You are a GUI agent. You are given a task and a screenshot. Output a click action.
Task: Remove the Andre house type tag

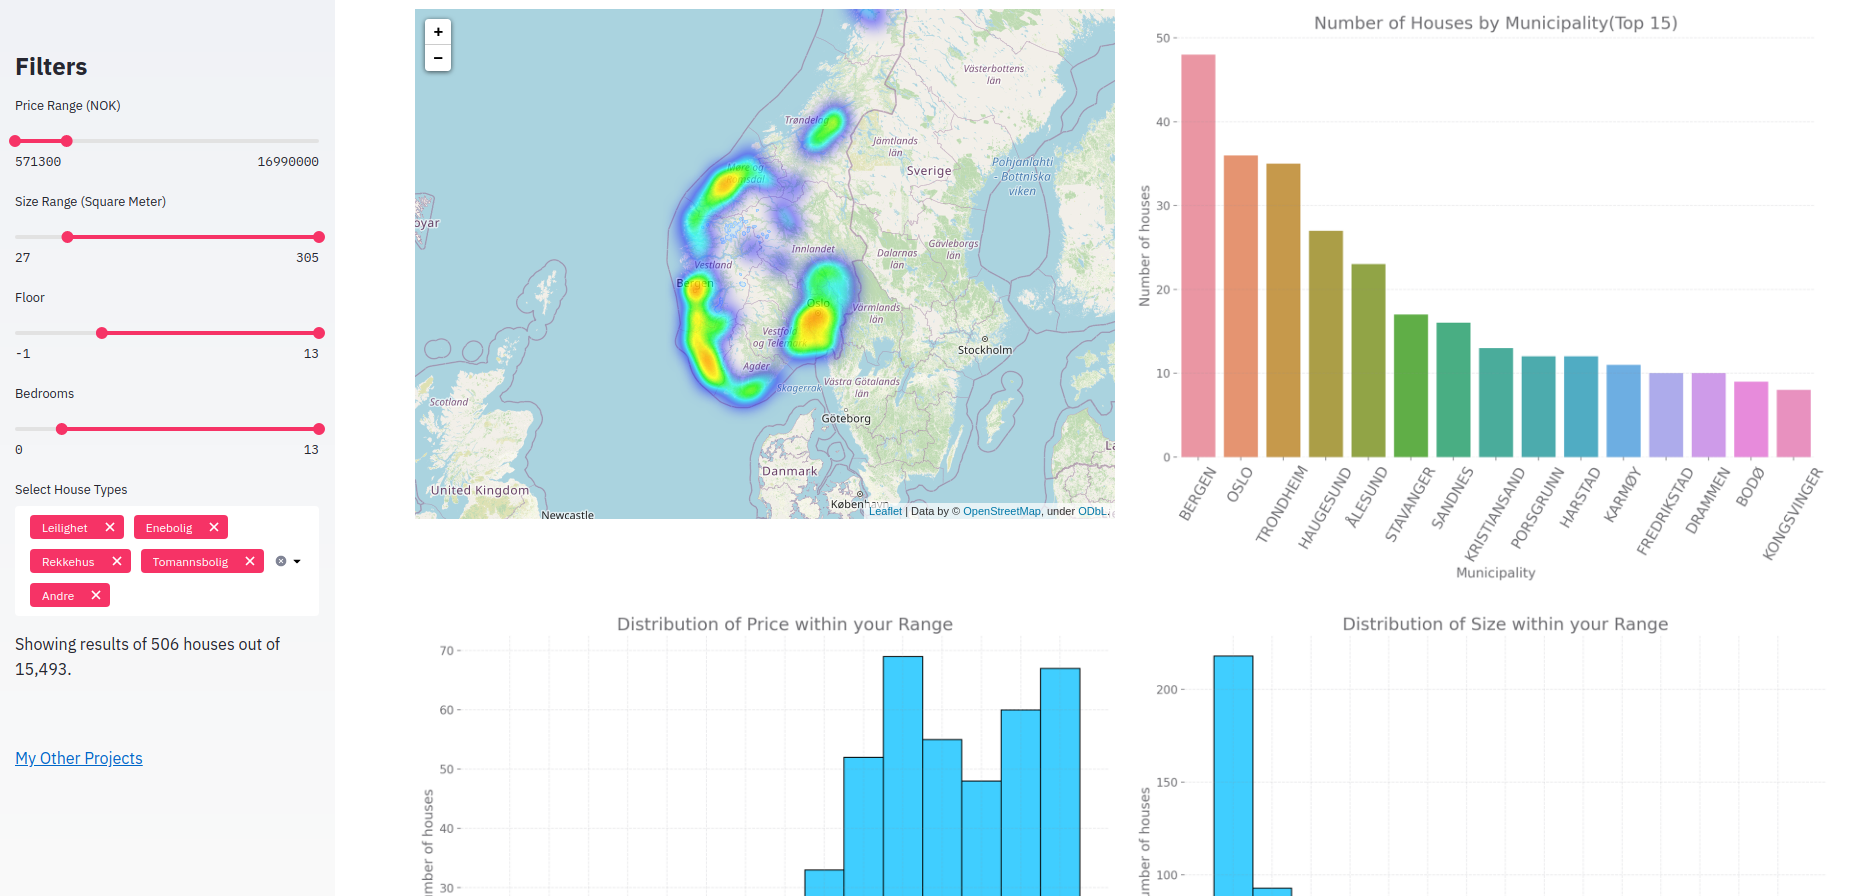tap(96, 595)
